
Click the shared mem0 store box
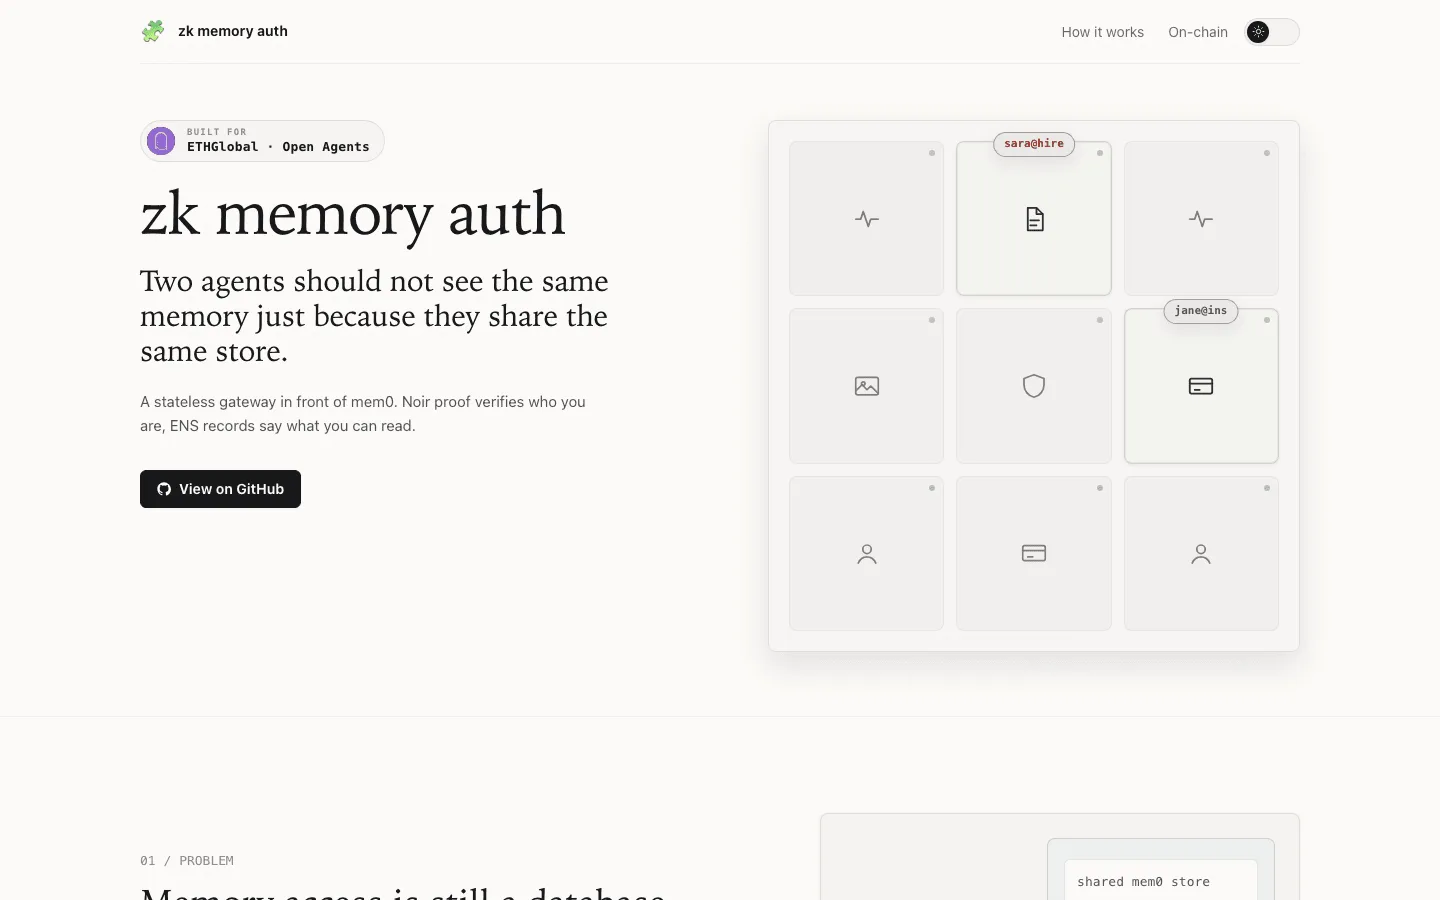click(1161, 880)
